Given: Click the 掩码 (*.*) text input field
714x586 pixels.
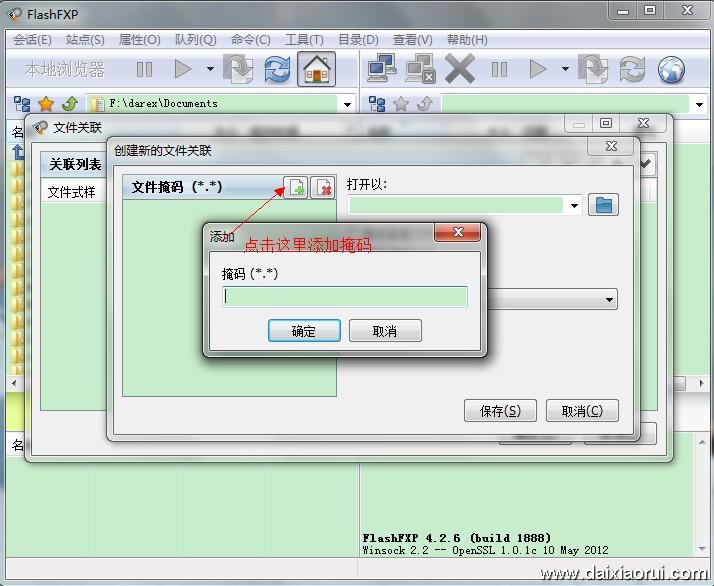Looking at the screenshot, I should click(345, 297).
